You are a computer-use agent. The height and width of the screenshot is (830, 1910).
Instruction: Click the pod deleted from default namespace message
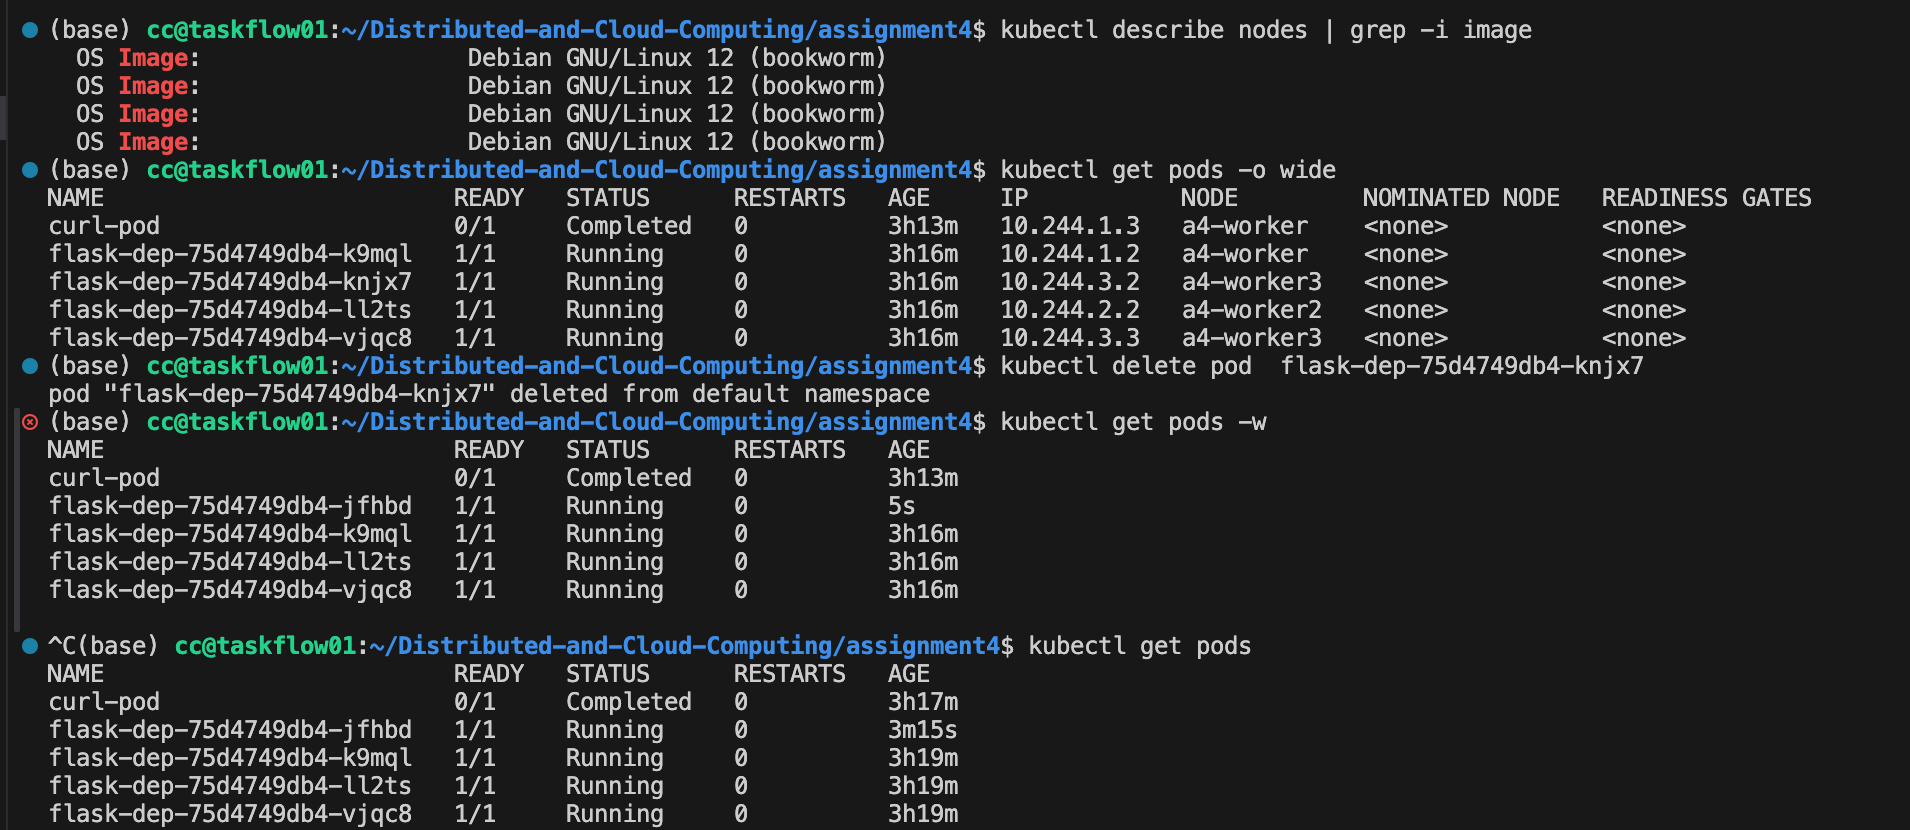[489, 394]
